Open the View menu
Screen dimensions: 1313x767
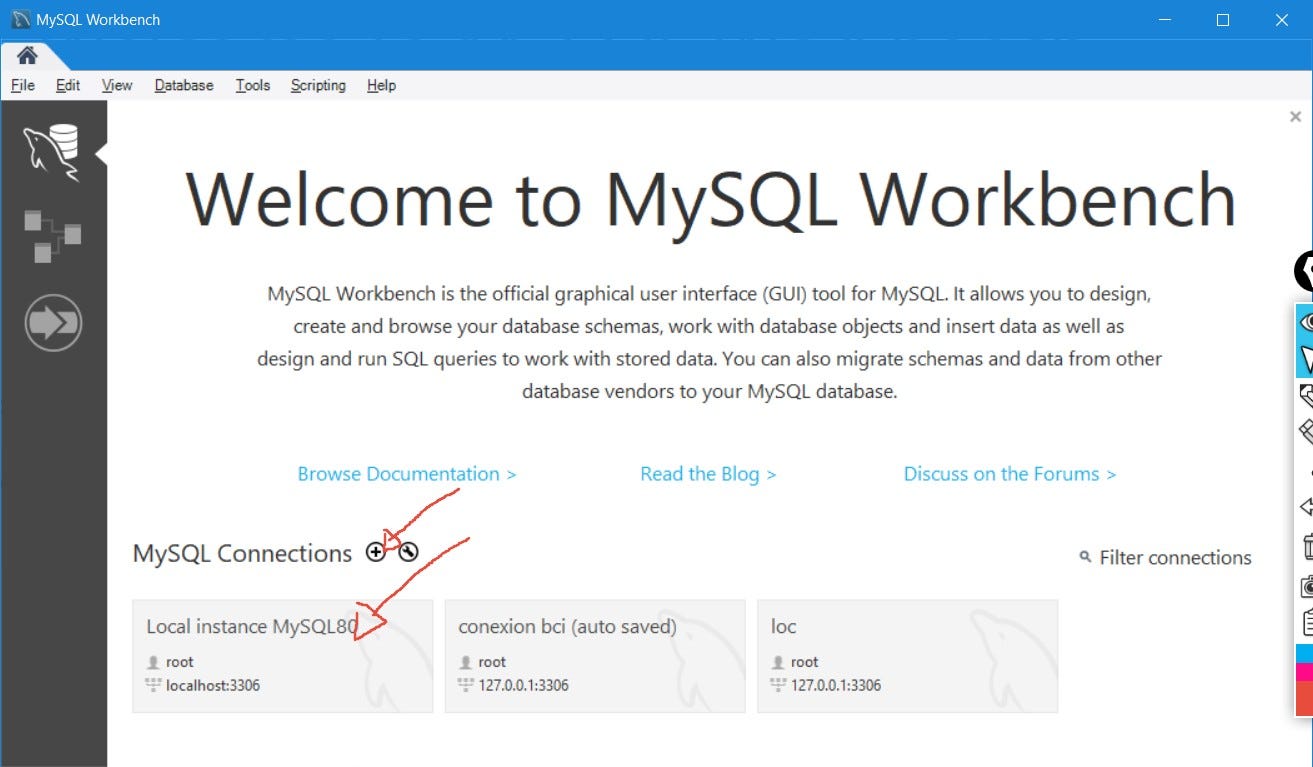click(117, 85)
